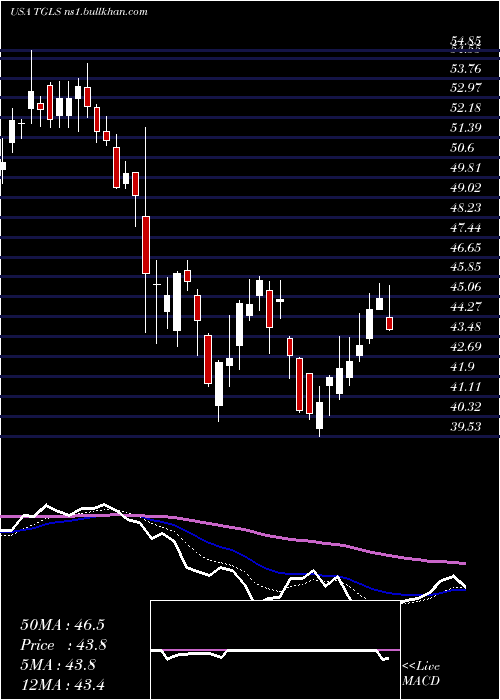Click the lowest white candlestick near 39.53
This screenshot has width=500, height=700.
[x=319, y=415]
